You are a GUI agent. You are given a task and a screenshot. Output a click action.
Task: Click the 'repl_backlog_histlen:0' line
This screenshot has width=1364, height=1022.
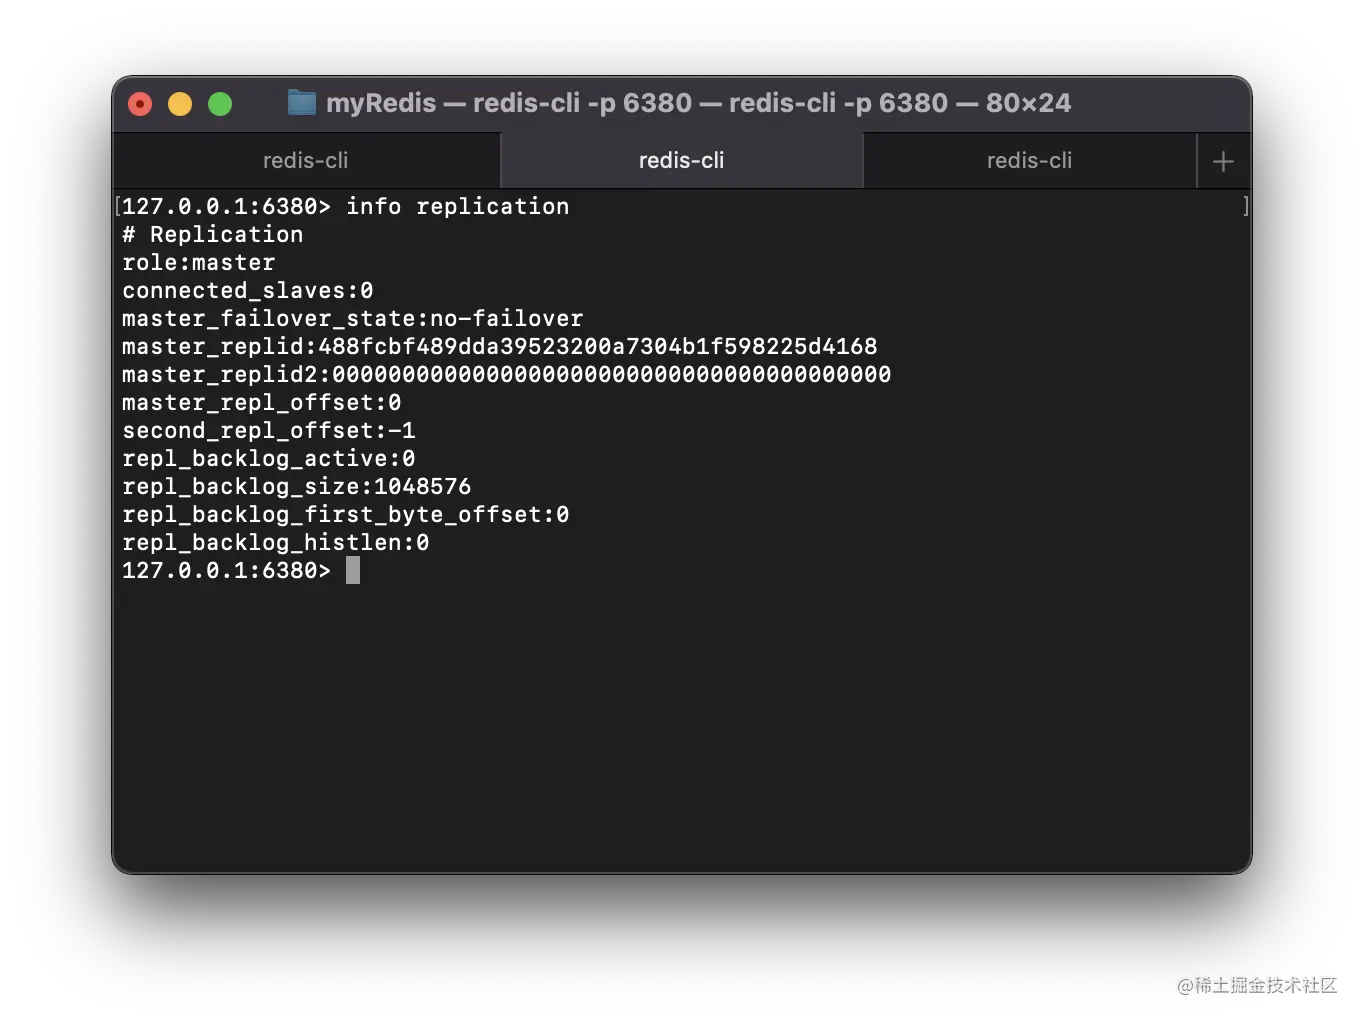(275, 542)
